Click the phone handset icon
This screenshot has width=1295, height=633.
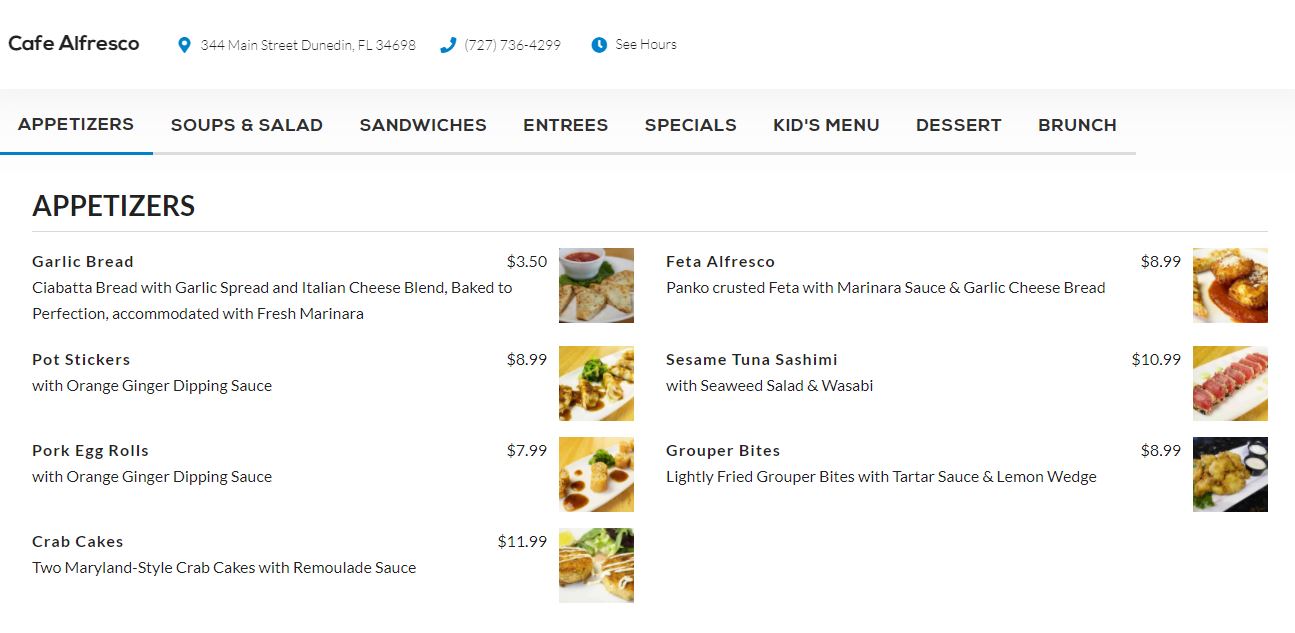pyautogui.click(x=448, y=45)
